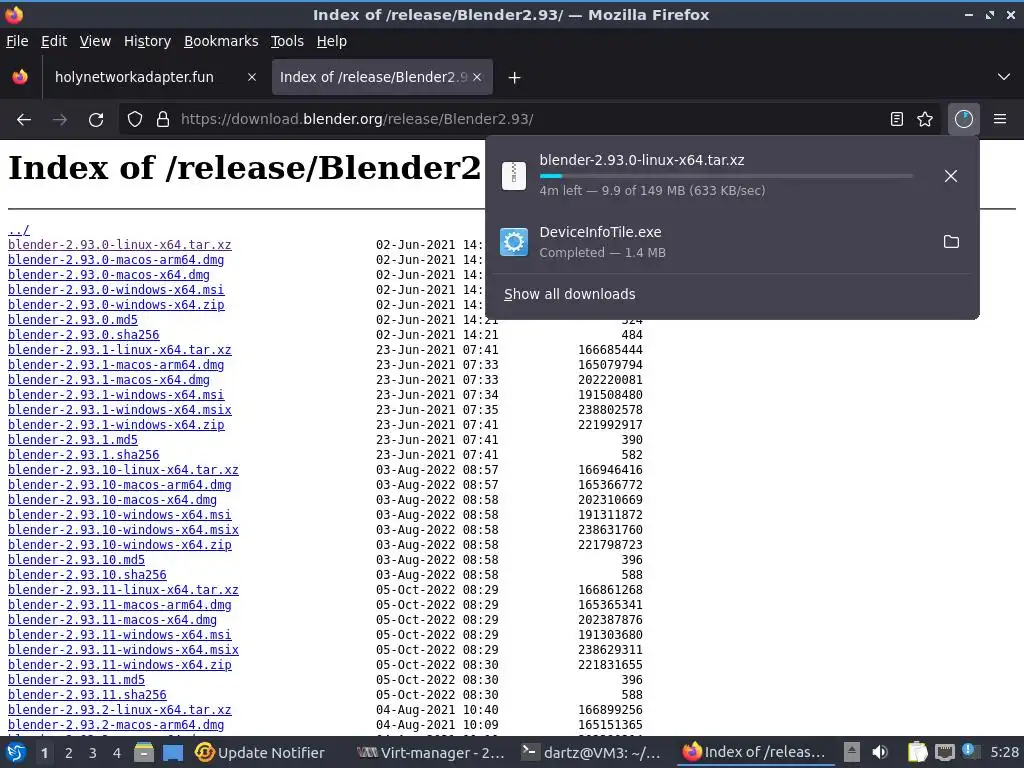Switch to workspace 2
Image resolution: width=1024 pixels, height=768 pixels.
point(69,754)
